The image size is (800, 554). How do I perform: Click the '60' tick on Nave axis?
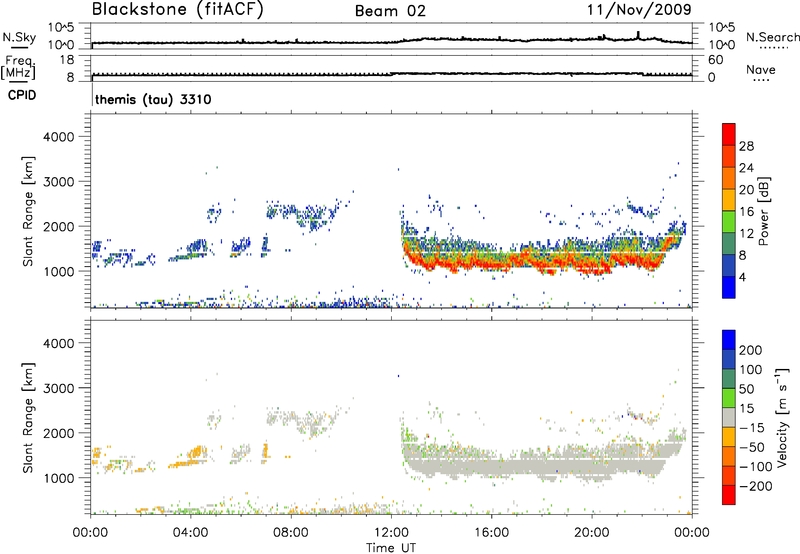click(716, 60)
